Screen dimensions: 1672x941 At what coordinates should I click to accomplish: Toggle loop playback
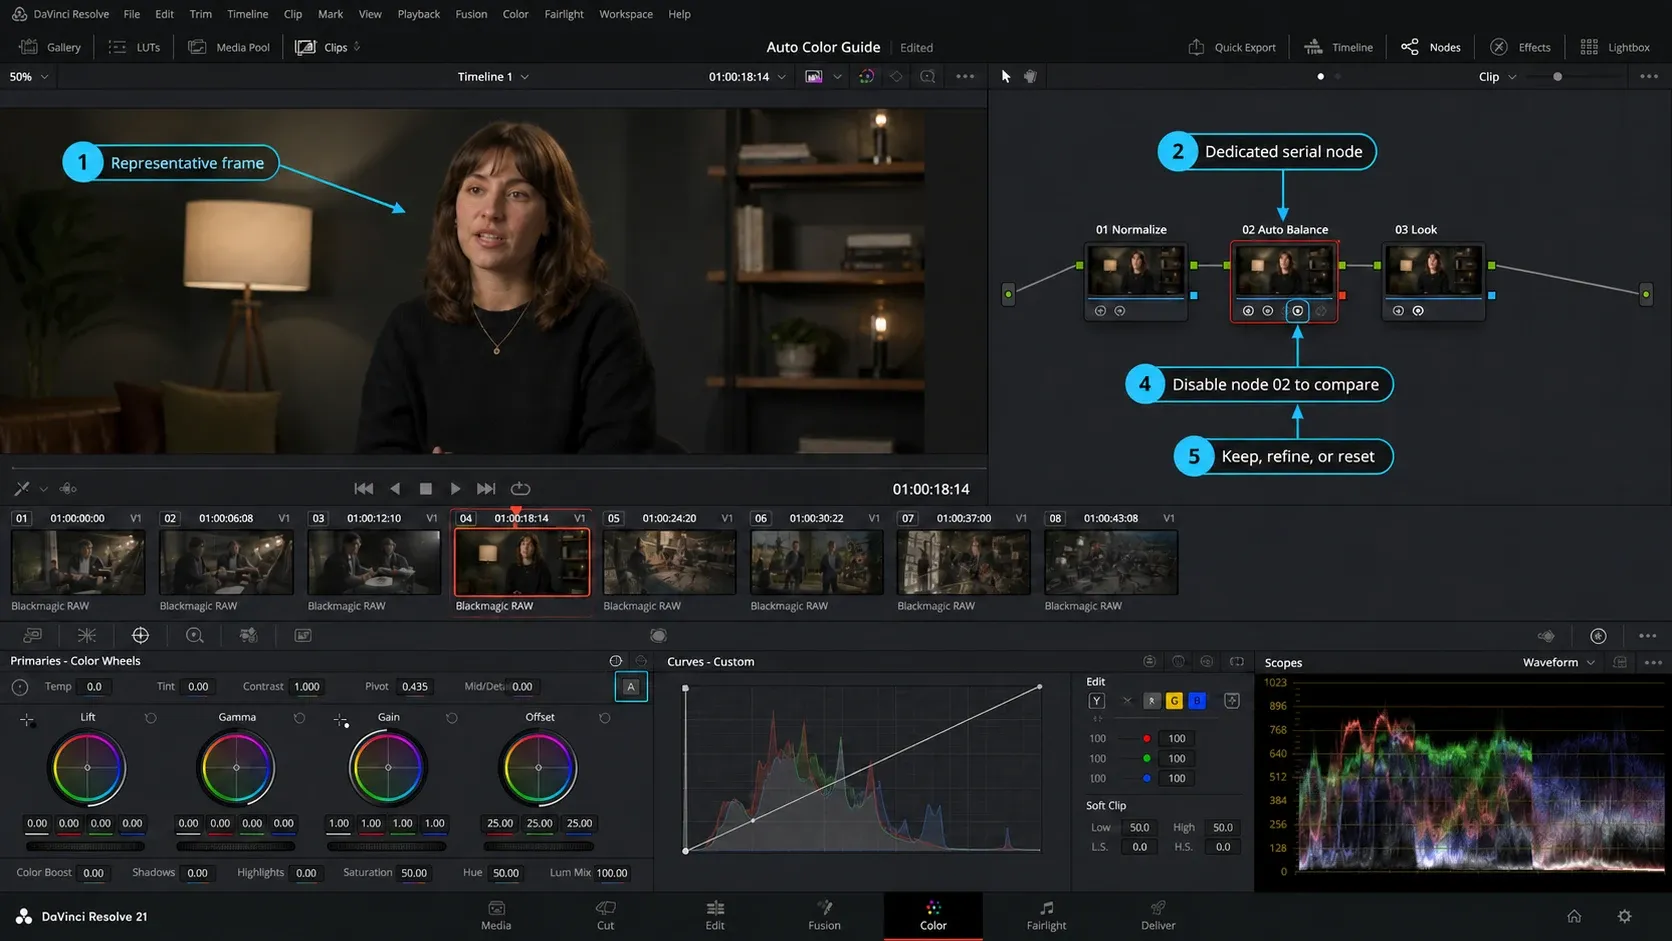[x=520, y=488]
